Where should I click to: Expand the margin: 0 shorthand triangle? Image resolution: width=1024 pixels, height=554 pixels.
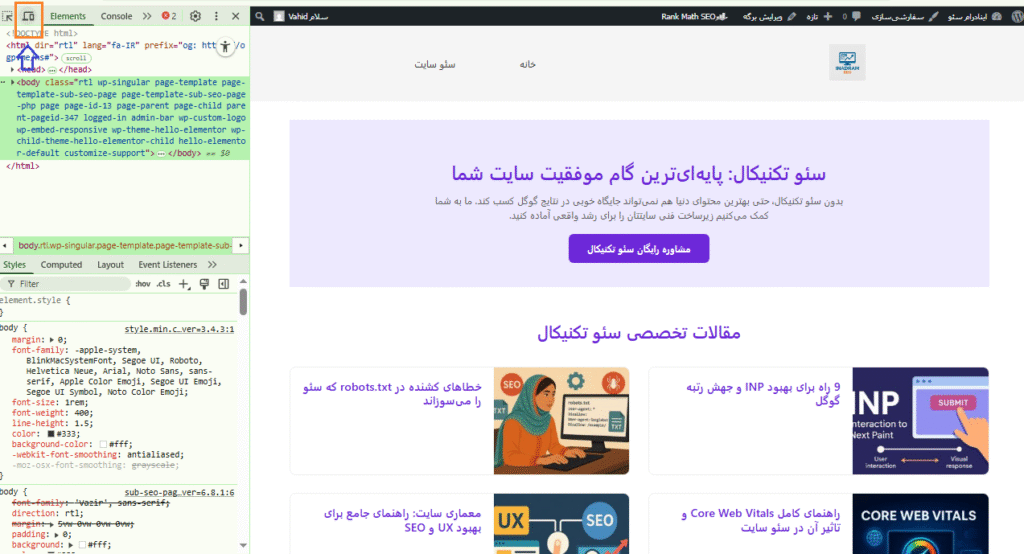click(x=52, y=340)
